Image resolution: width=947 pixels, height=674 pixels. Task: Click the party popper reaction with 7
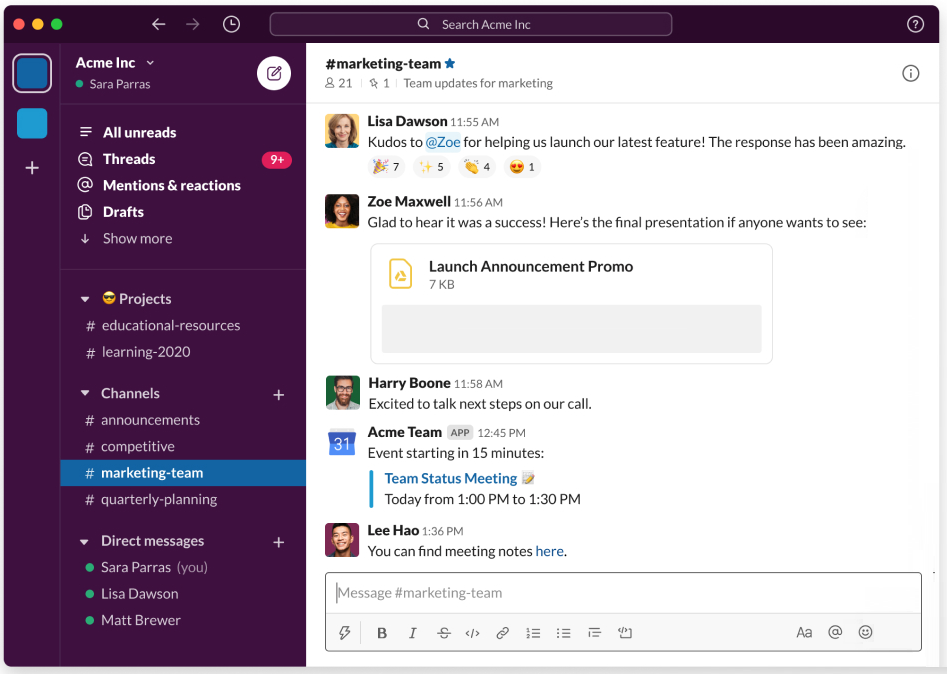click(386, 167)
